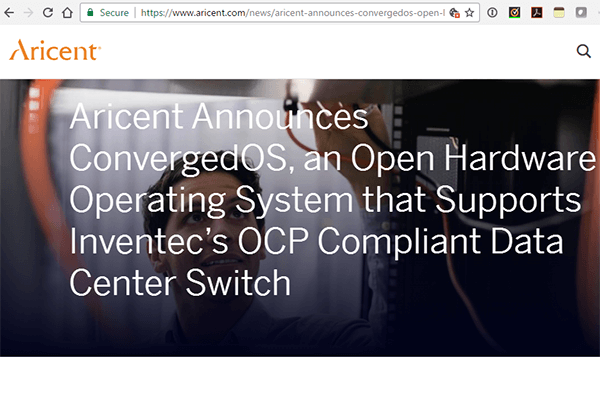Open the site search magnifier

tap(583, 52)
